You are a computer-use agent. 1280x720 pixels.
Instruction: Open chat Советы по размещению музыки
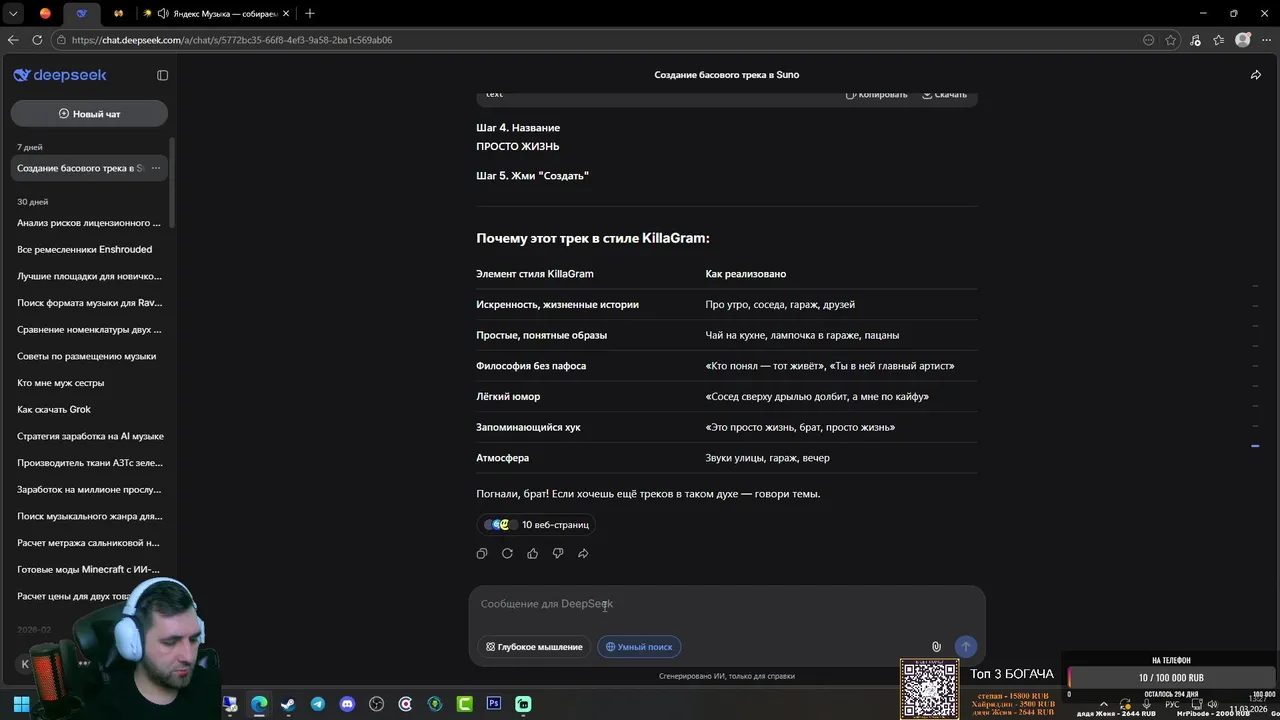click(89, 356)
